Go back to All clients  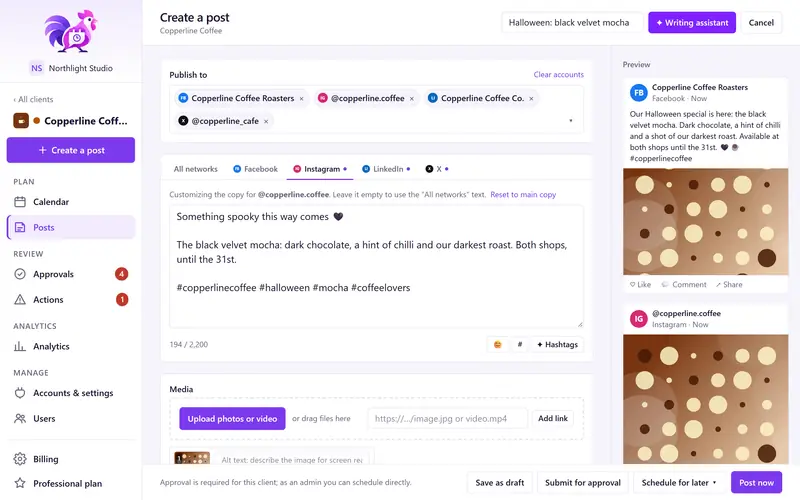coord(33,99)
